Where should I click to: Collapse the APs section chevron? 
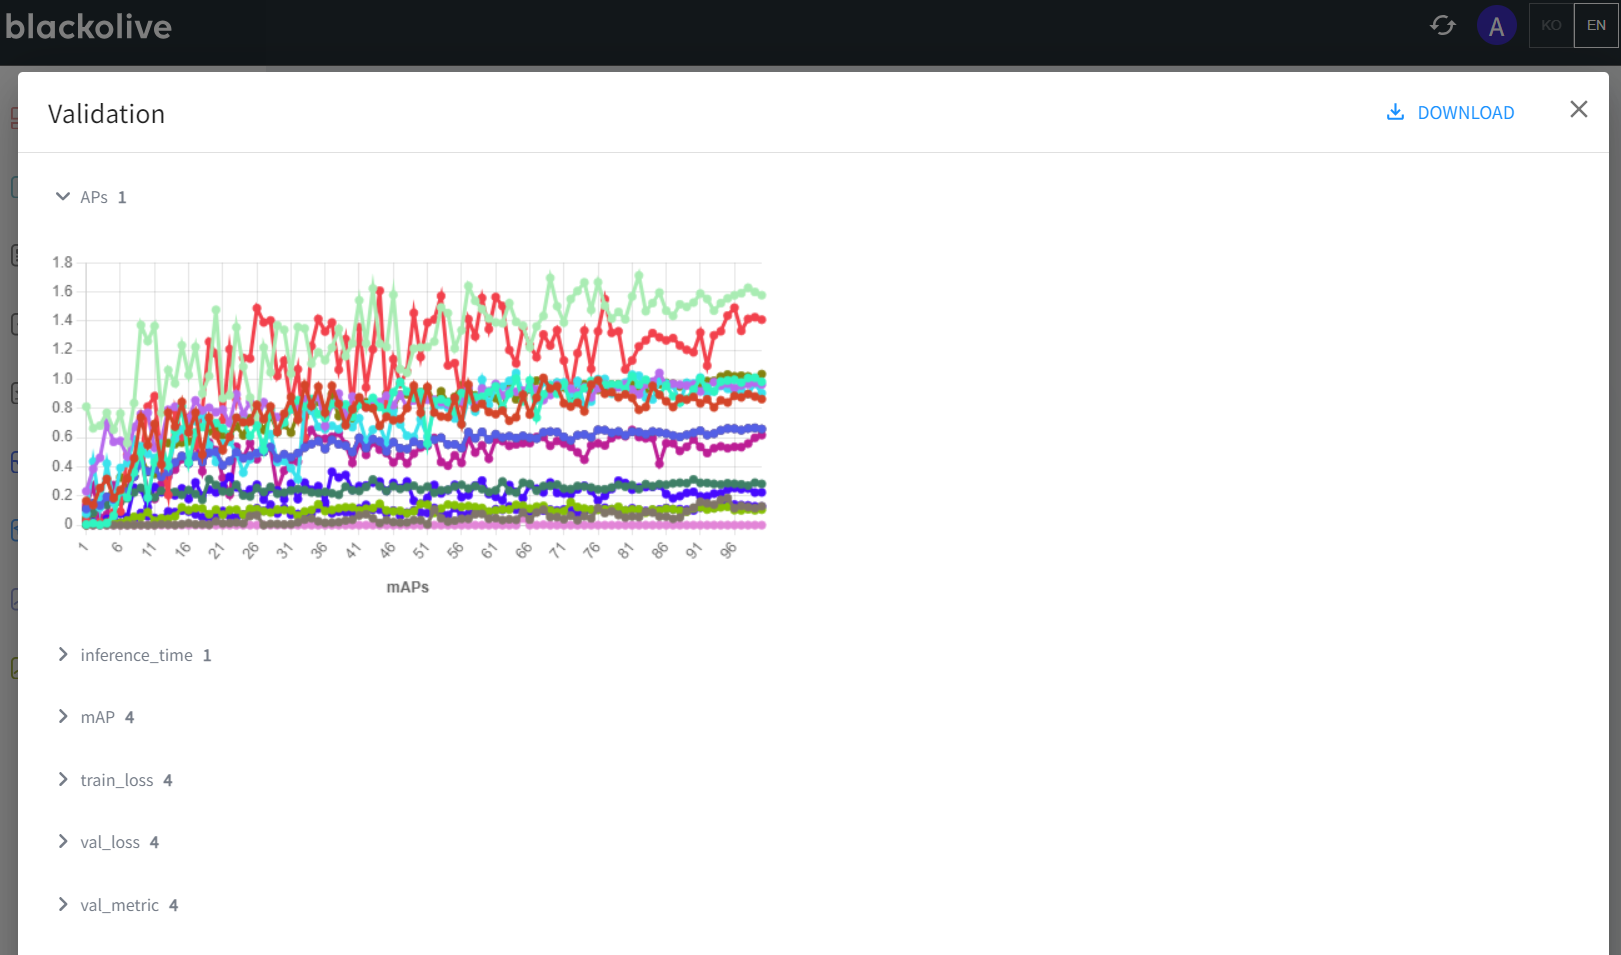63,197
